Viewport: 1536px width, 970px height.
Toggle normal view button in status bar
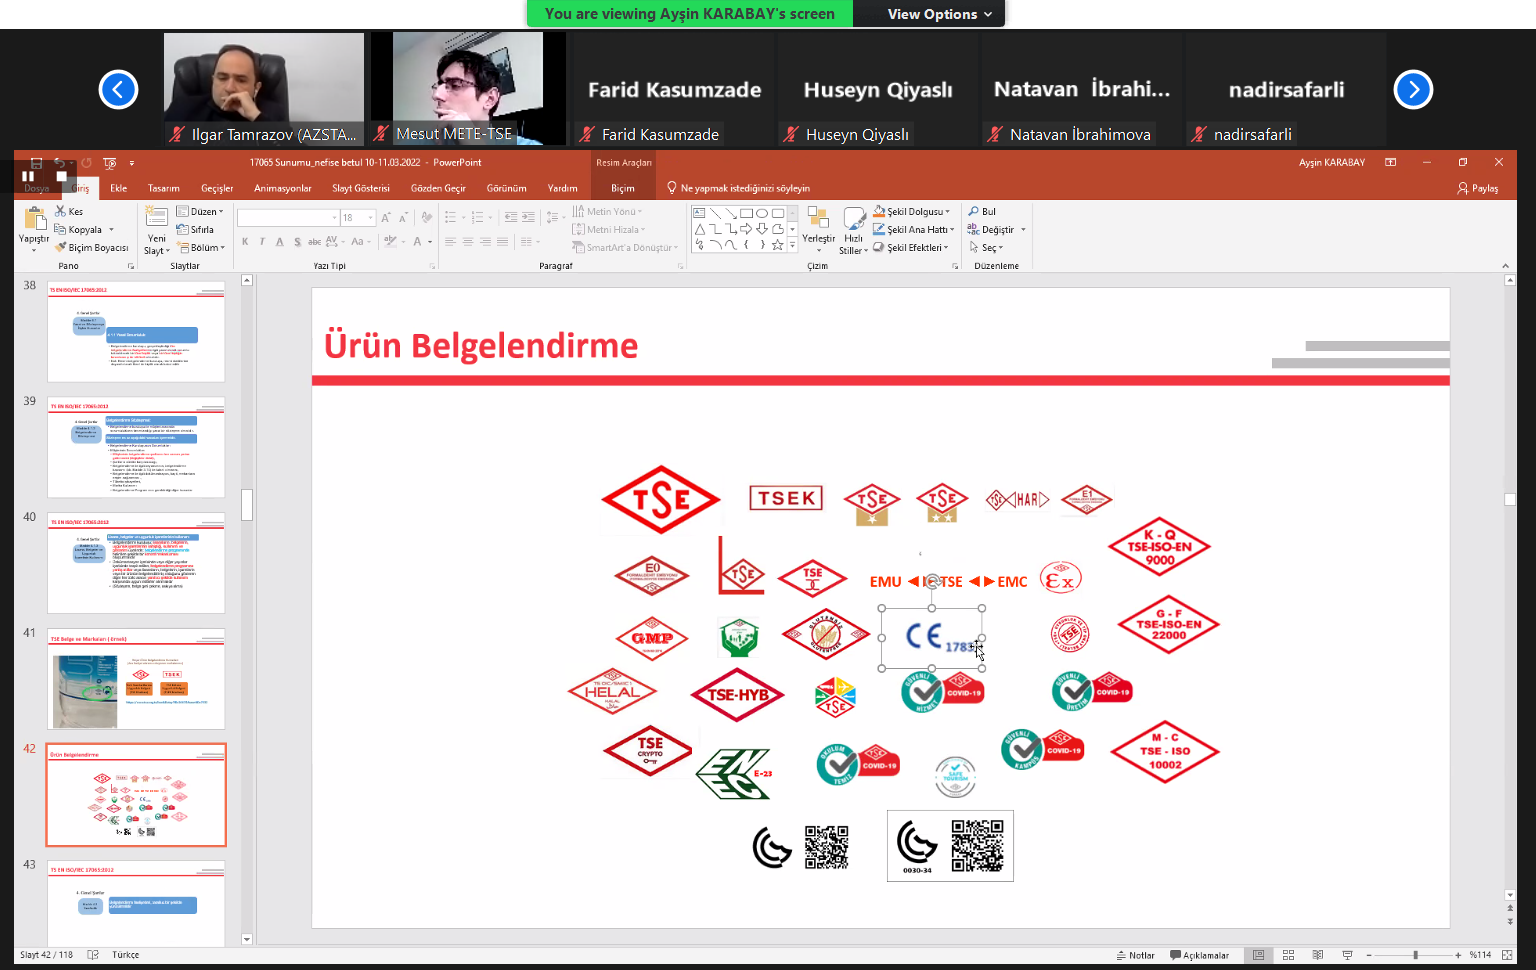1259,955
